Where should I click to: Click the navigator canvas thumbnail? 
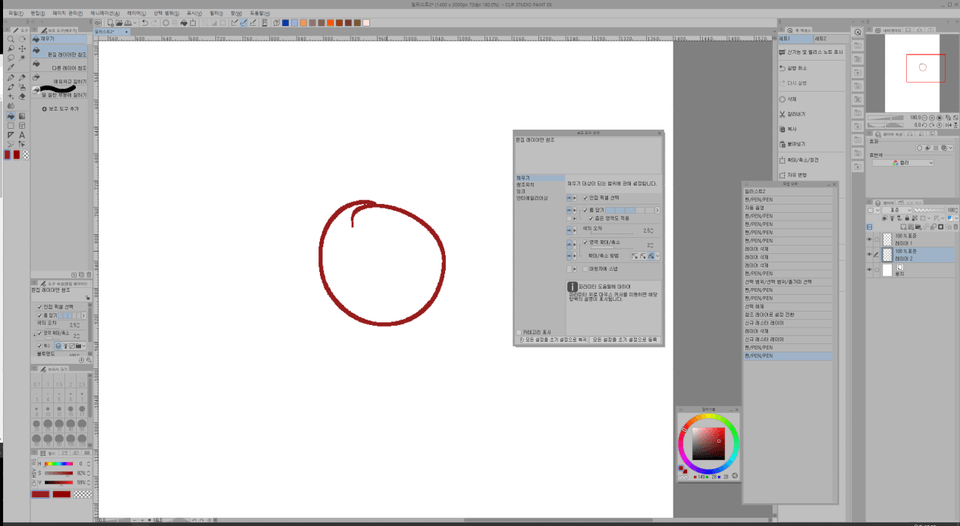[x=912, y=73]
